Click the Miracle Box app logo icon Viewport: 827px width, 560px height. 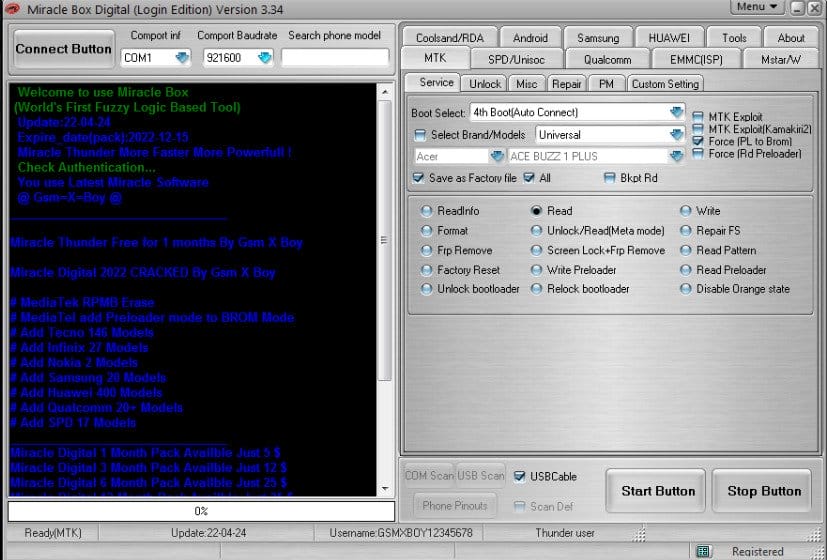(x=11, y=8)
